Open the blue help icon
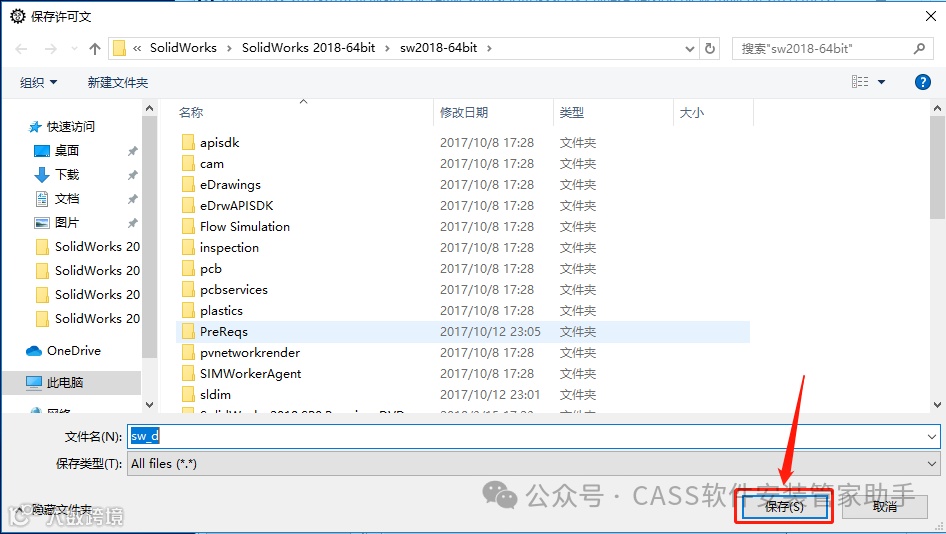This screenshot has width=946, height=534. 922,82
